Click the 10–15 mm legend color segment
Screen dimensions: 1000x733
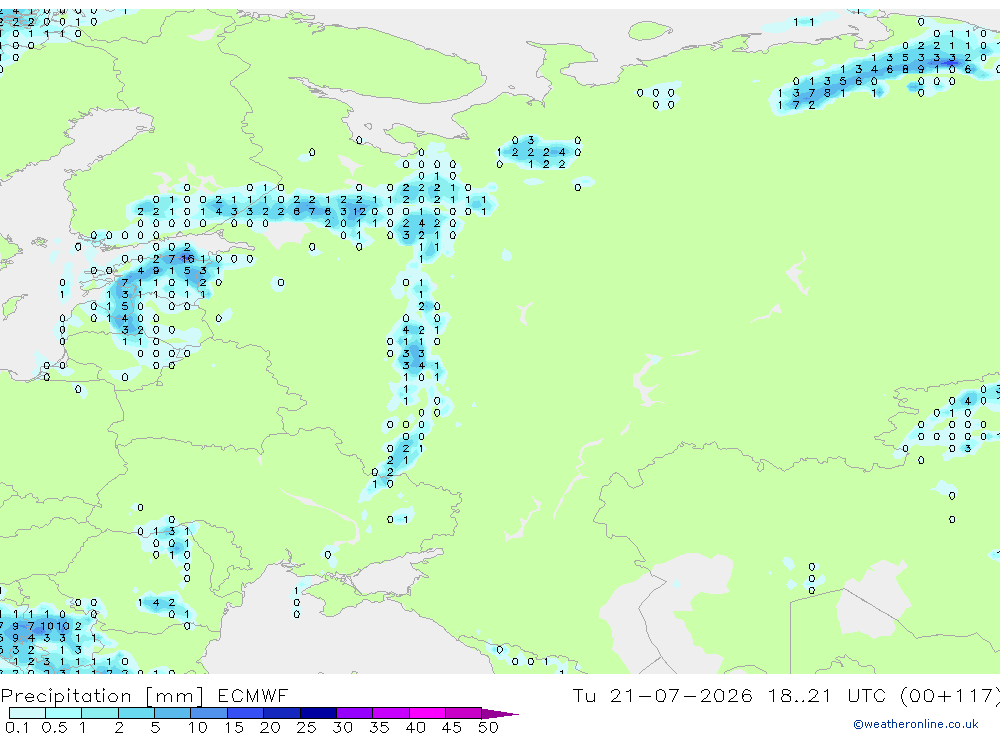[209, 713]
